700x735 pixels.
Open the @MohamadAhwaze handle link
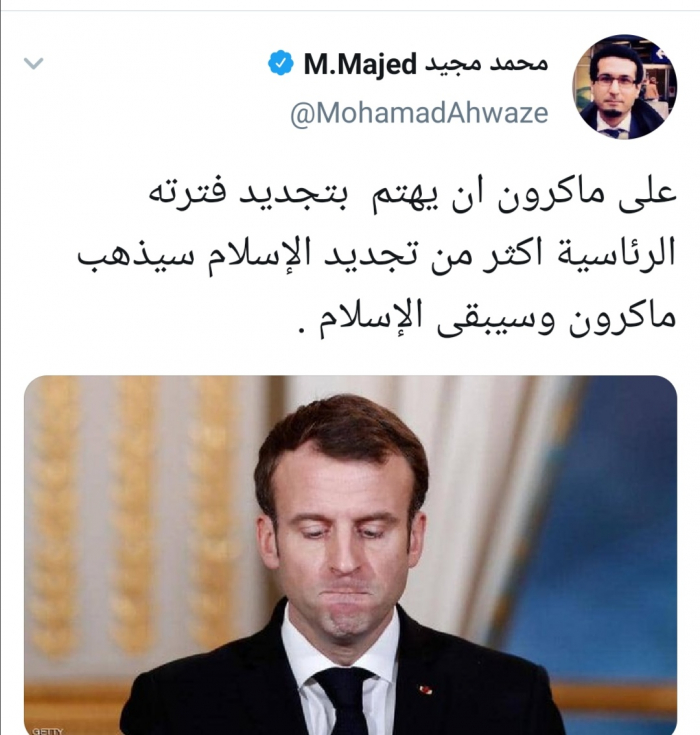click(x=419, y=113)
